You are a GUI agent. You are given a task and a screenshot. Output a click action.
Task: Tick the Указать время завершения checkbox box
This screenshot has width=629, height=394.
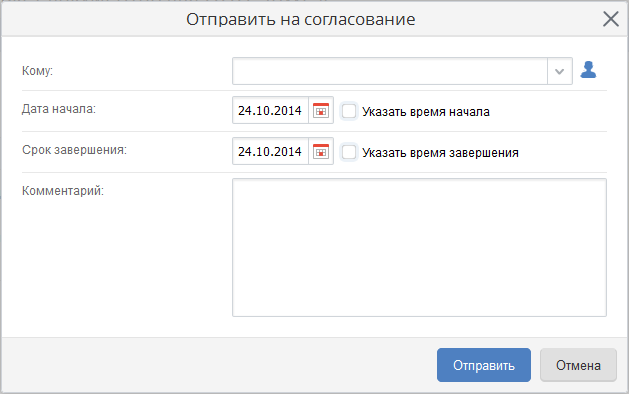click(349, 152)
